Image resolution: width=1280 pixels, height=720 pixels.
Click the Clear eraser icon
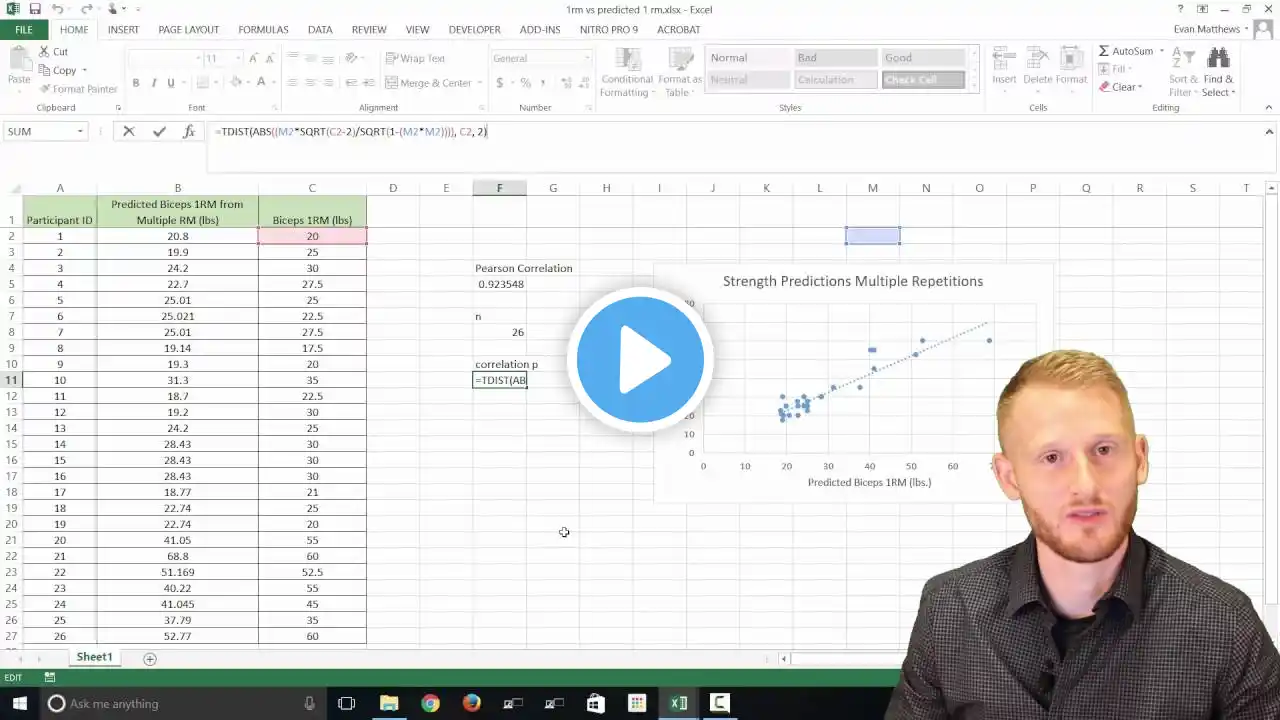(1104, 87)
